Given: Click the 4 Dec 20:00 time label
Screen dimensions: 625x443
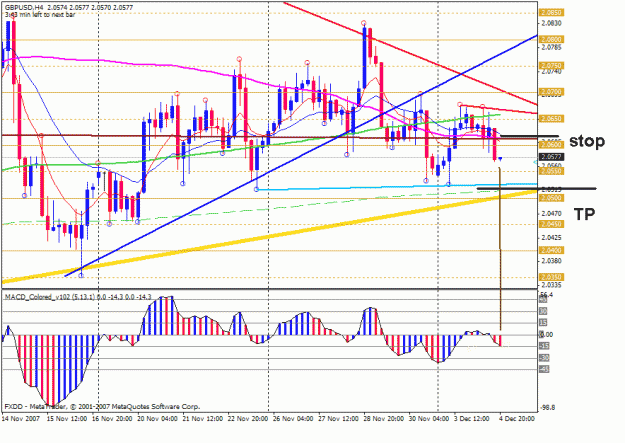Looking at the screenshot, I should coord(517,419).
